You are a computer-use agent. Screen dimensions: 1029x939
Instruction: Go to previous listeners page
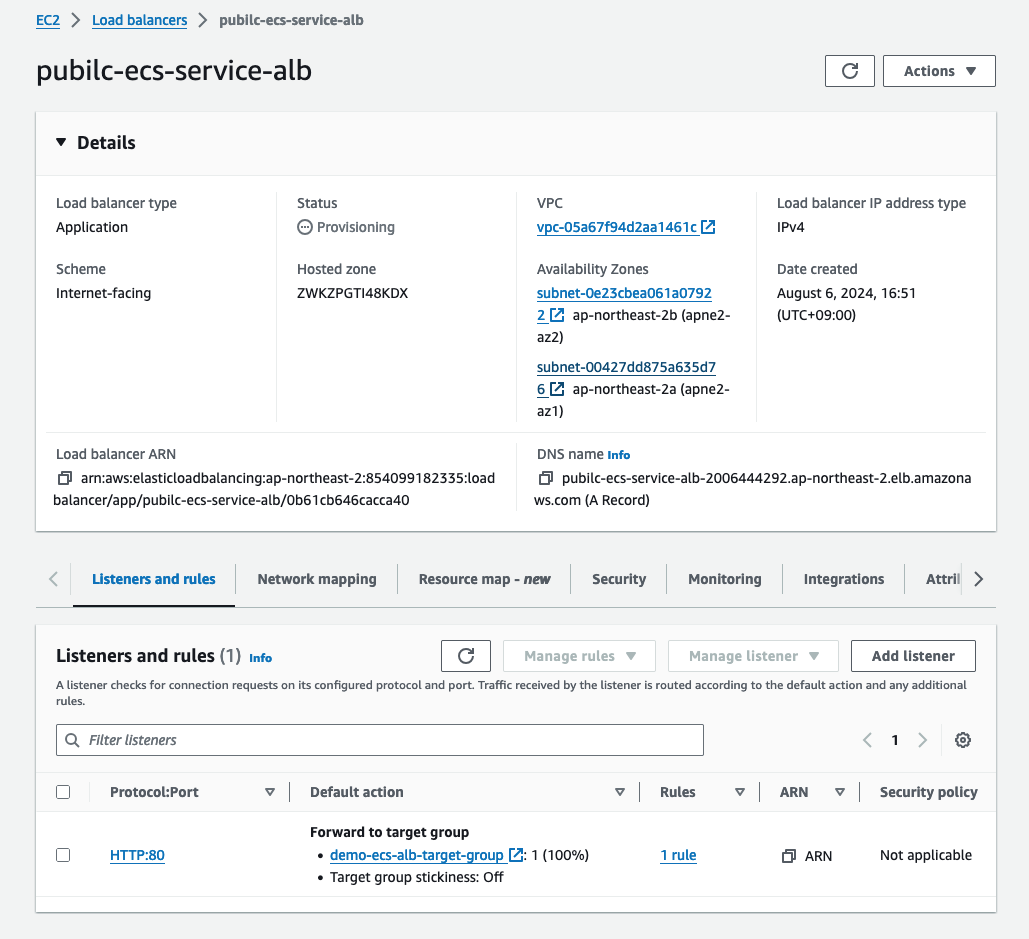click(x=867, y=740)
